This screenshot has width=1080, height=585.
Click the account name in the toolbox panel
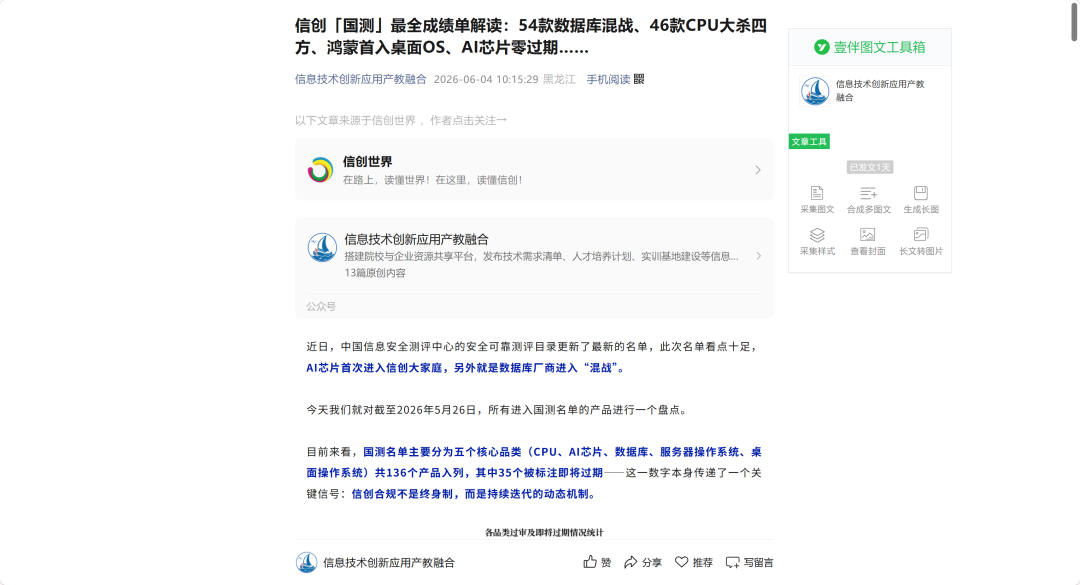point(880,91)
